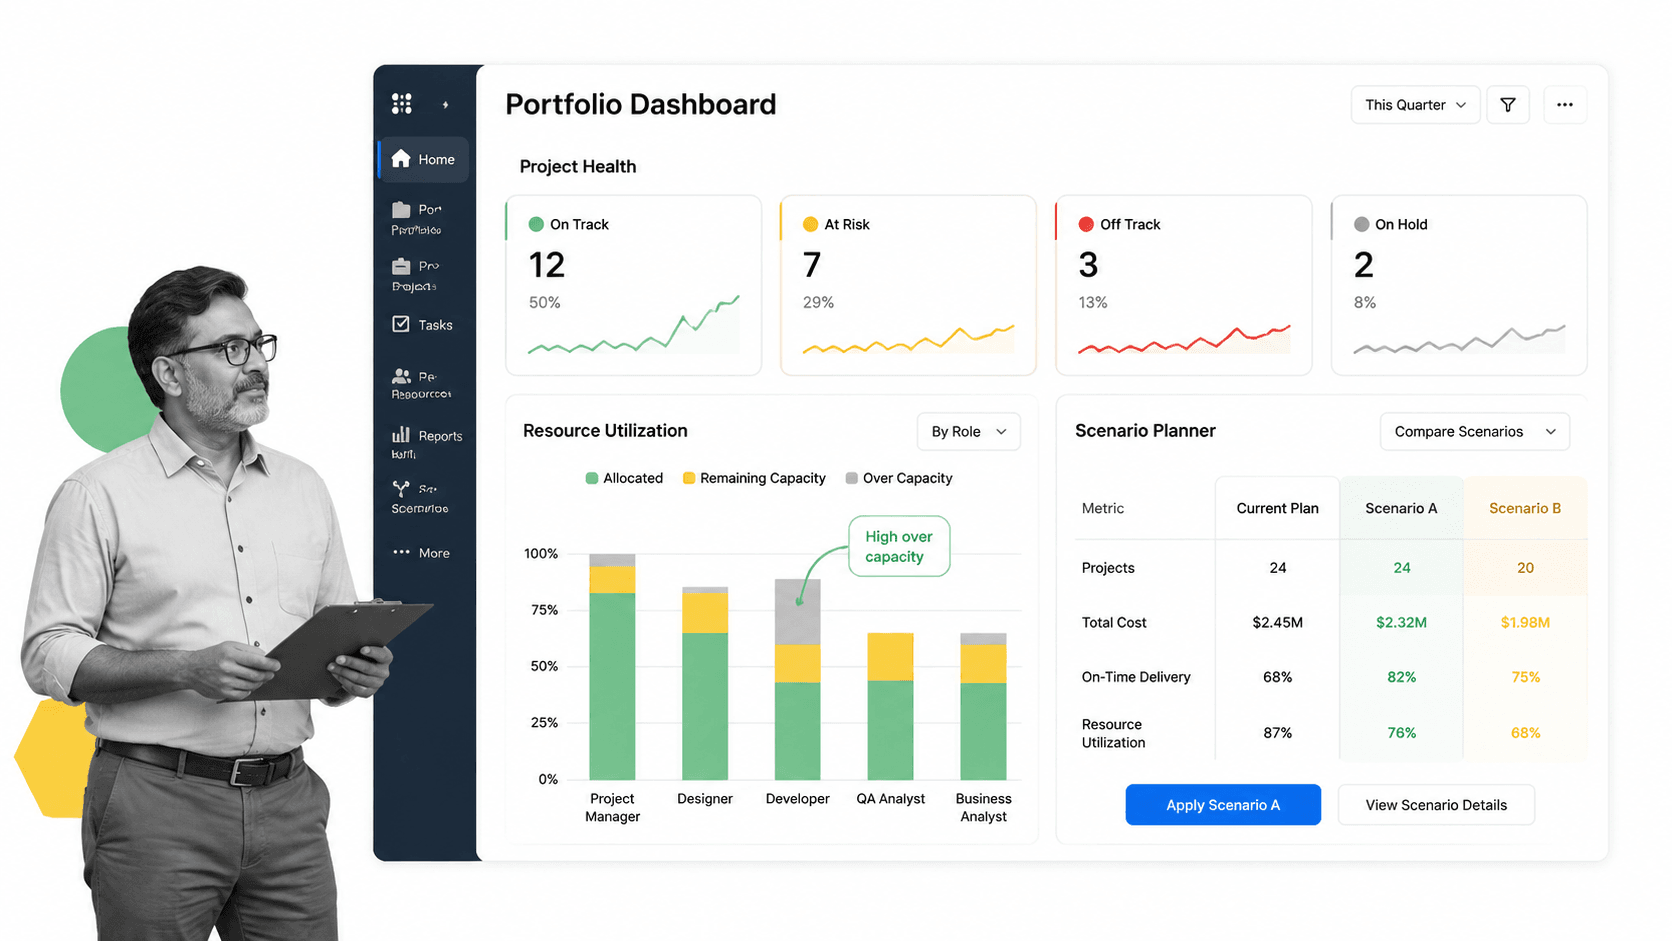Screen dimensions: 1672x941
Task: Click the 87% Resource Utilization value
Action: 1277,733
